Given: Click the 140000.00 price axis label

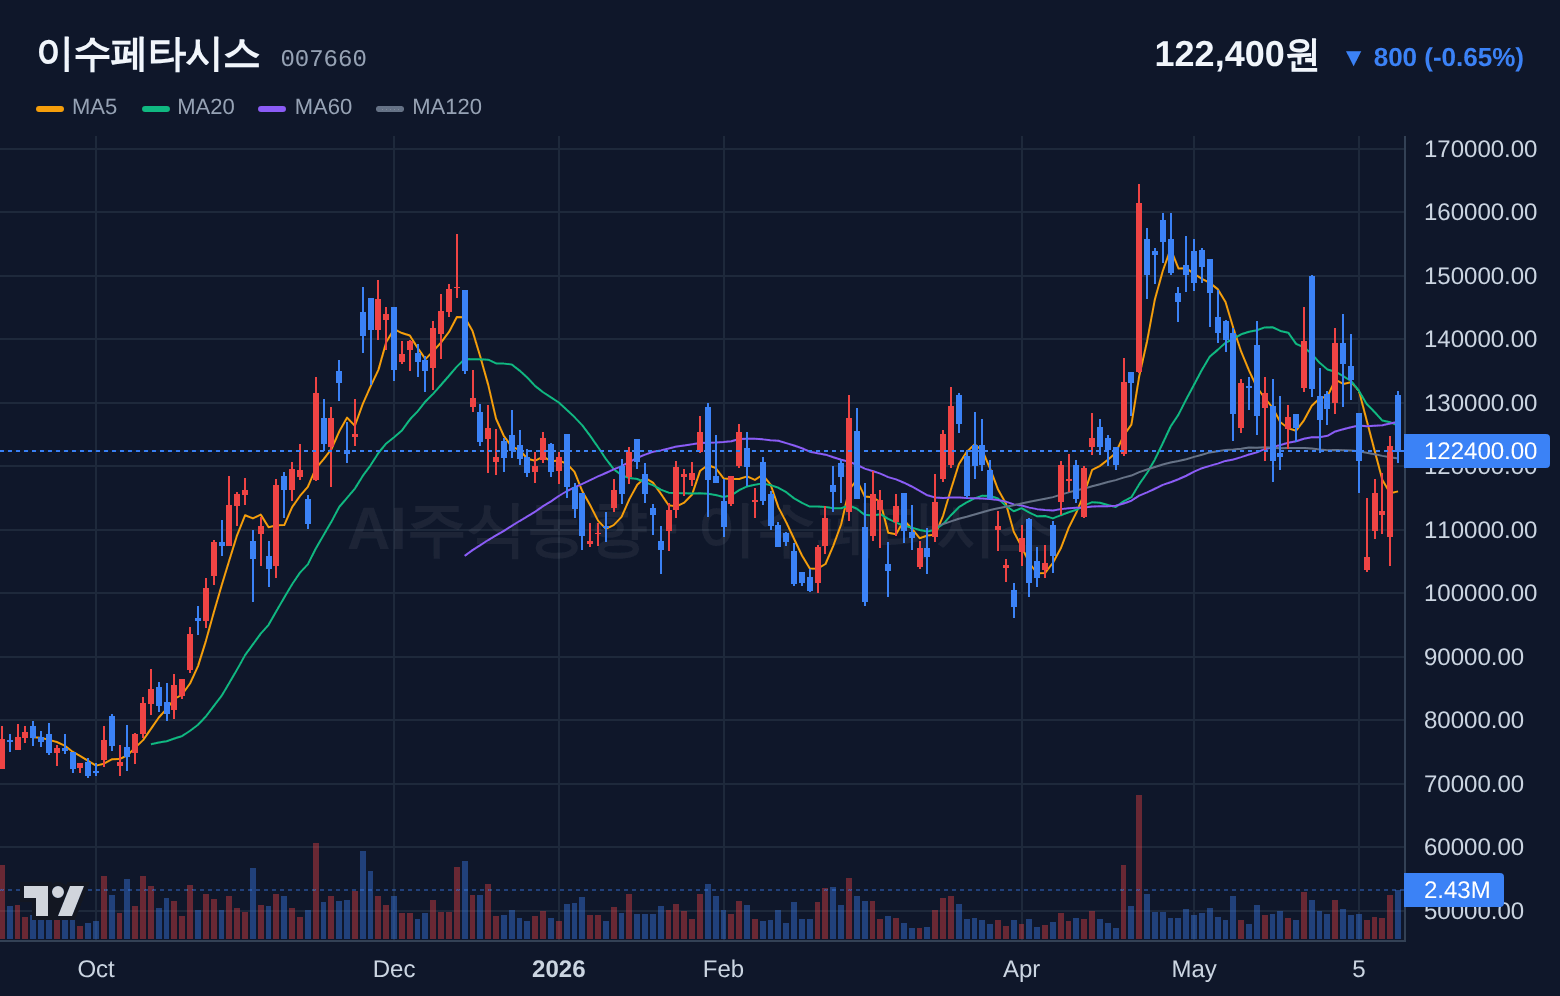Looking at the screenshot, I should pyautogui.click(x=1480, y=339).
